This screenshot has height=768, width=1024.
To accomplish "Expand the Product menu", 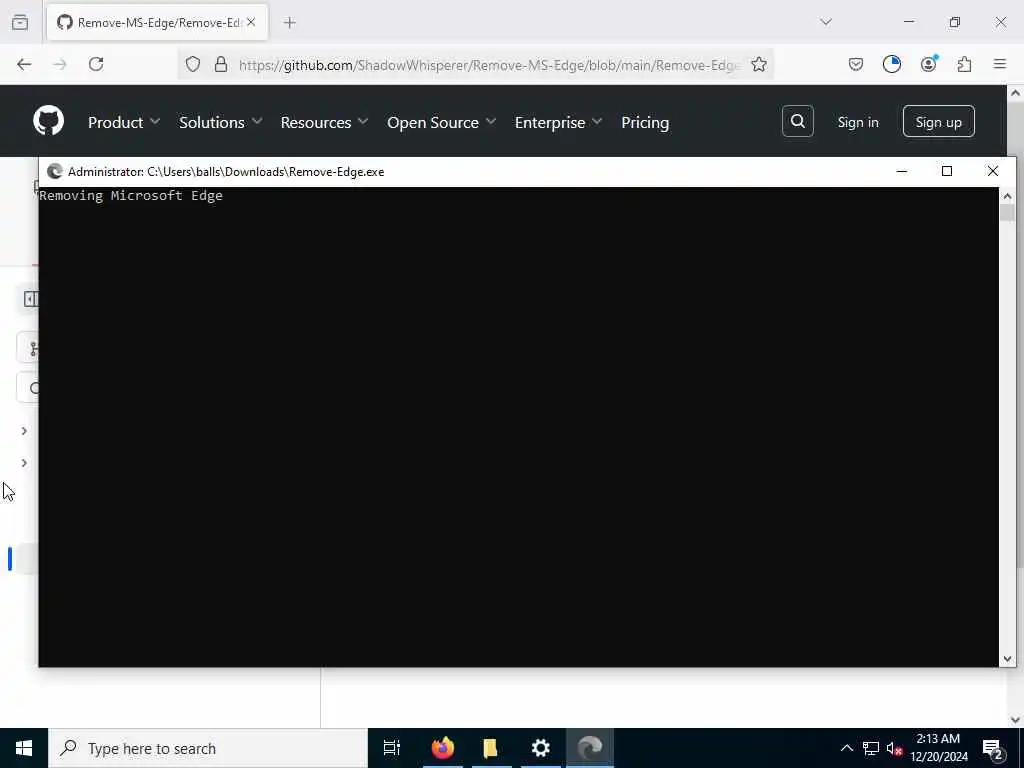I will click(123, 122).
